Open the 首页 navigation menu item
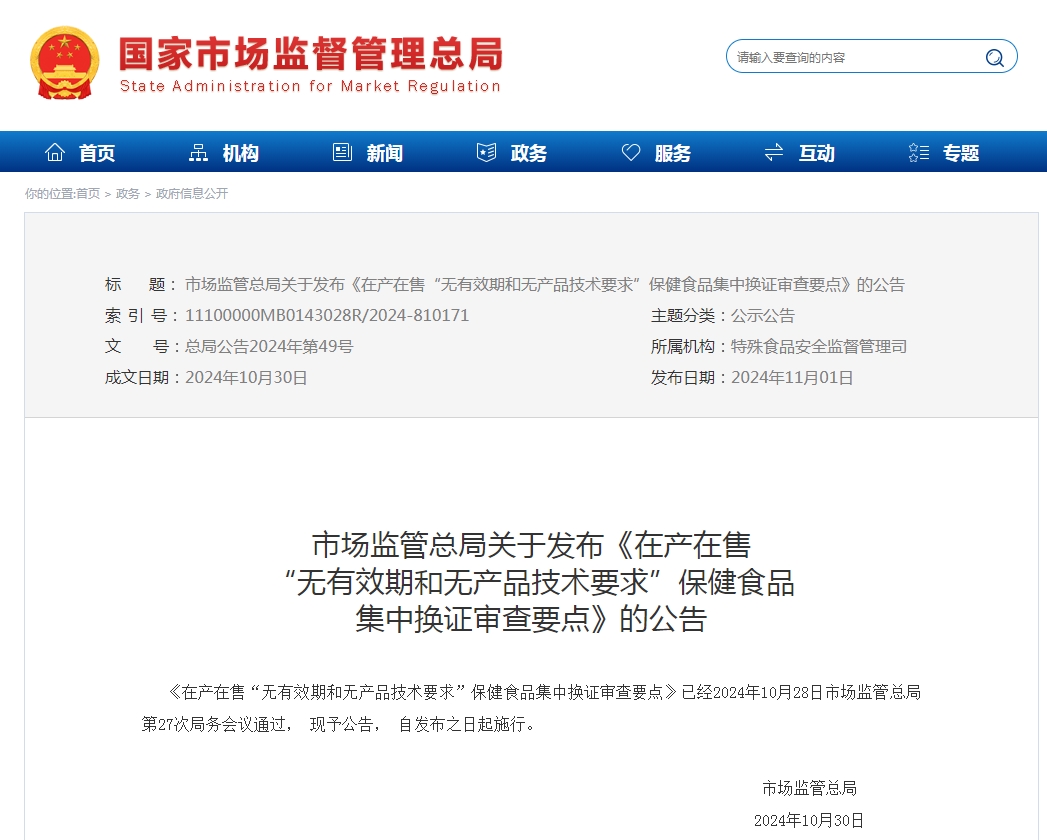Screen dimensions: 1047x840 (x=97, y=152)
